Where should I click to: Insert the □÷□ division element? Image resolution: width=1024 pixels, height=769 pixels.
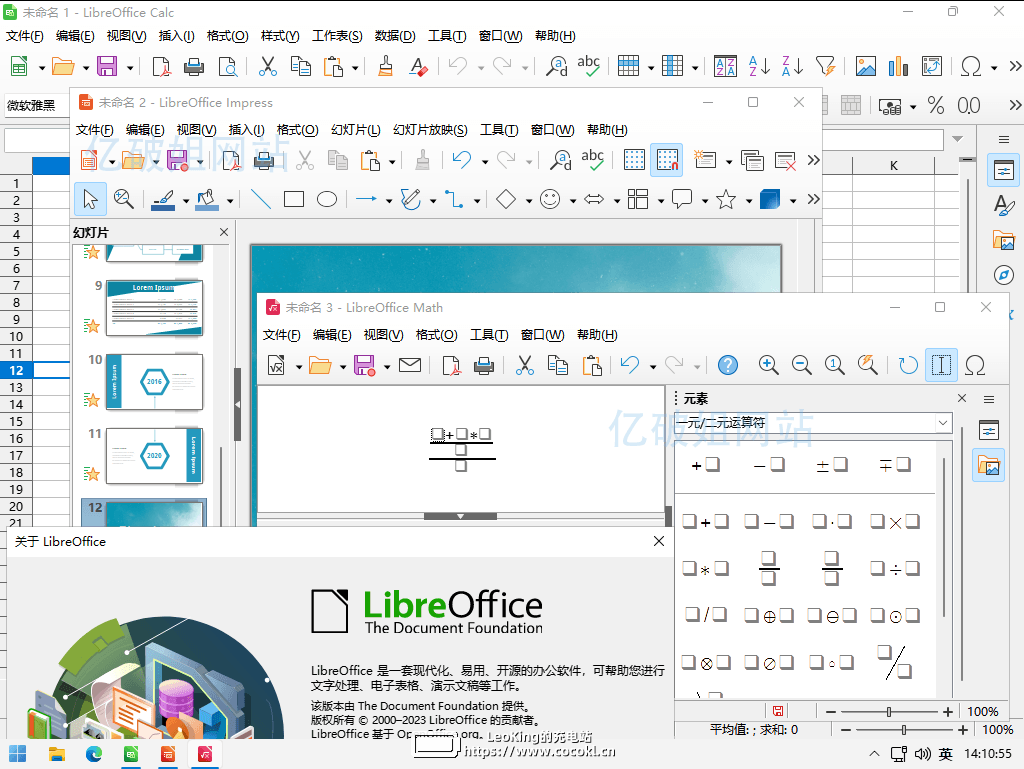click(895, 569)
